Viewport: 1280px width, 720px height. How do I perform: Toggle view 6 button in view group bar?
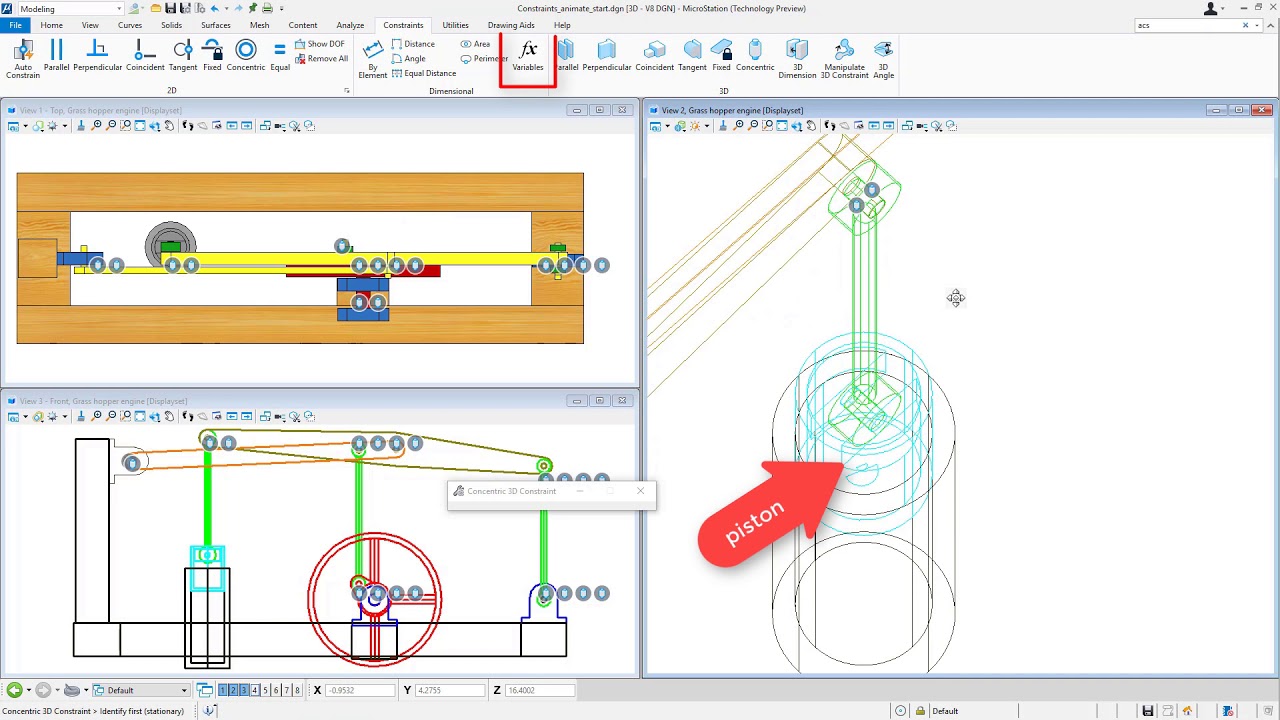(x=275, y=690)
